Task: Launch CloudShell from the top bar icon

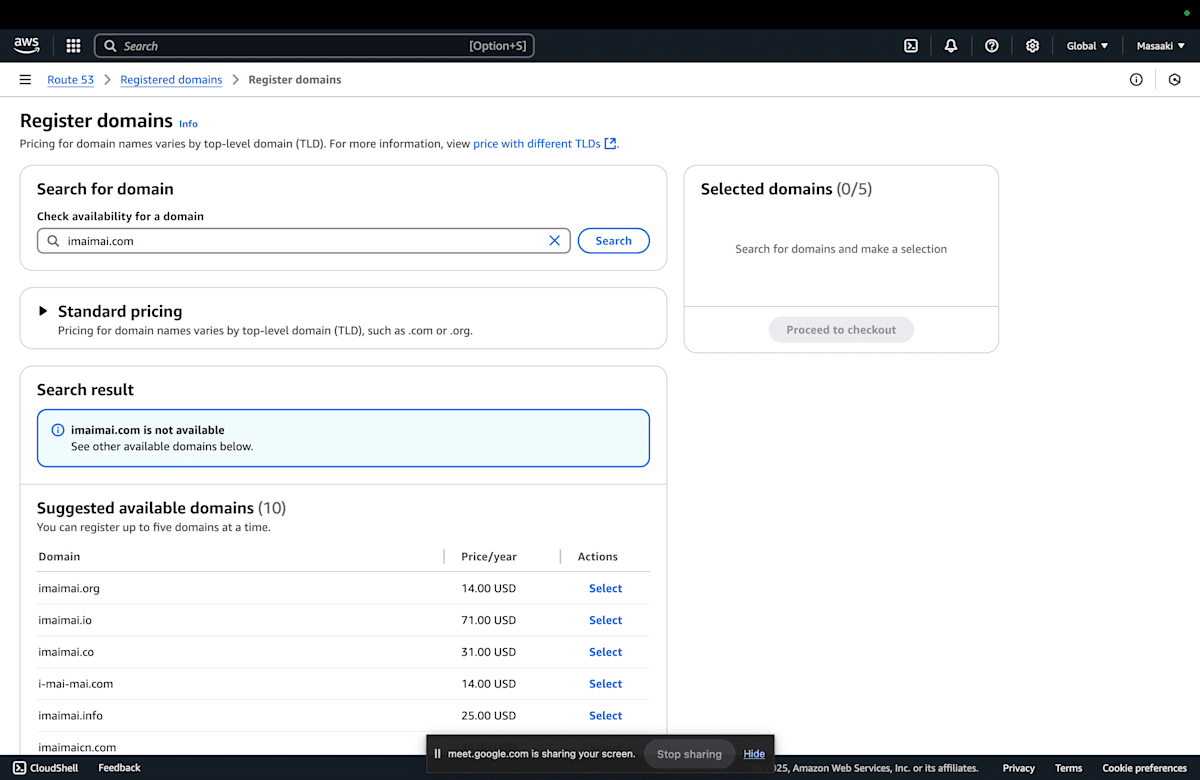Action: 911,46
